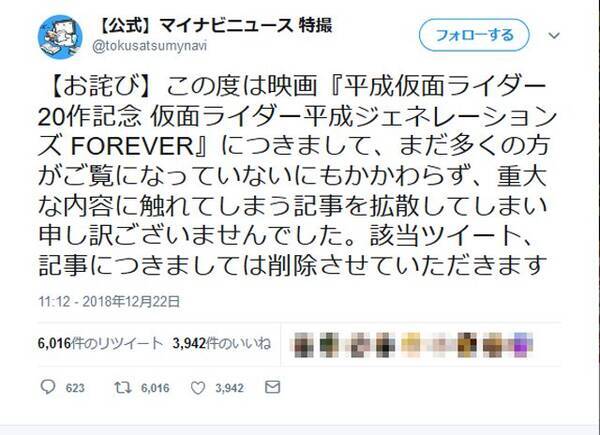
Task: View the 6,016件のリツイート list
Action: [x=100, y=343]
